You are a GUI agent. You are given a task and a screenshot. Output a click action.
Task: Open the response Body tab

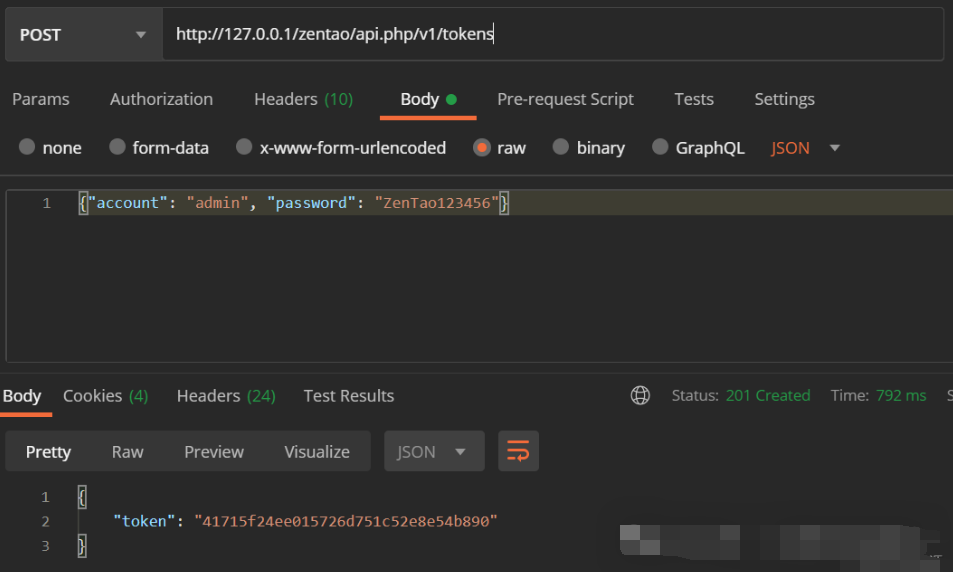pos(22,396)
